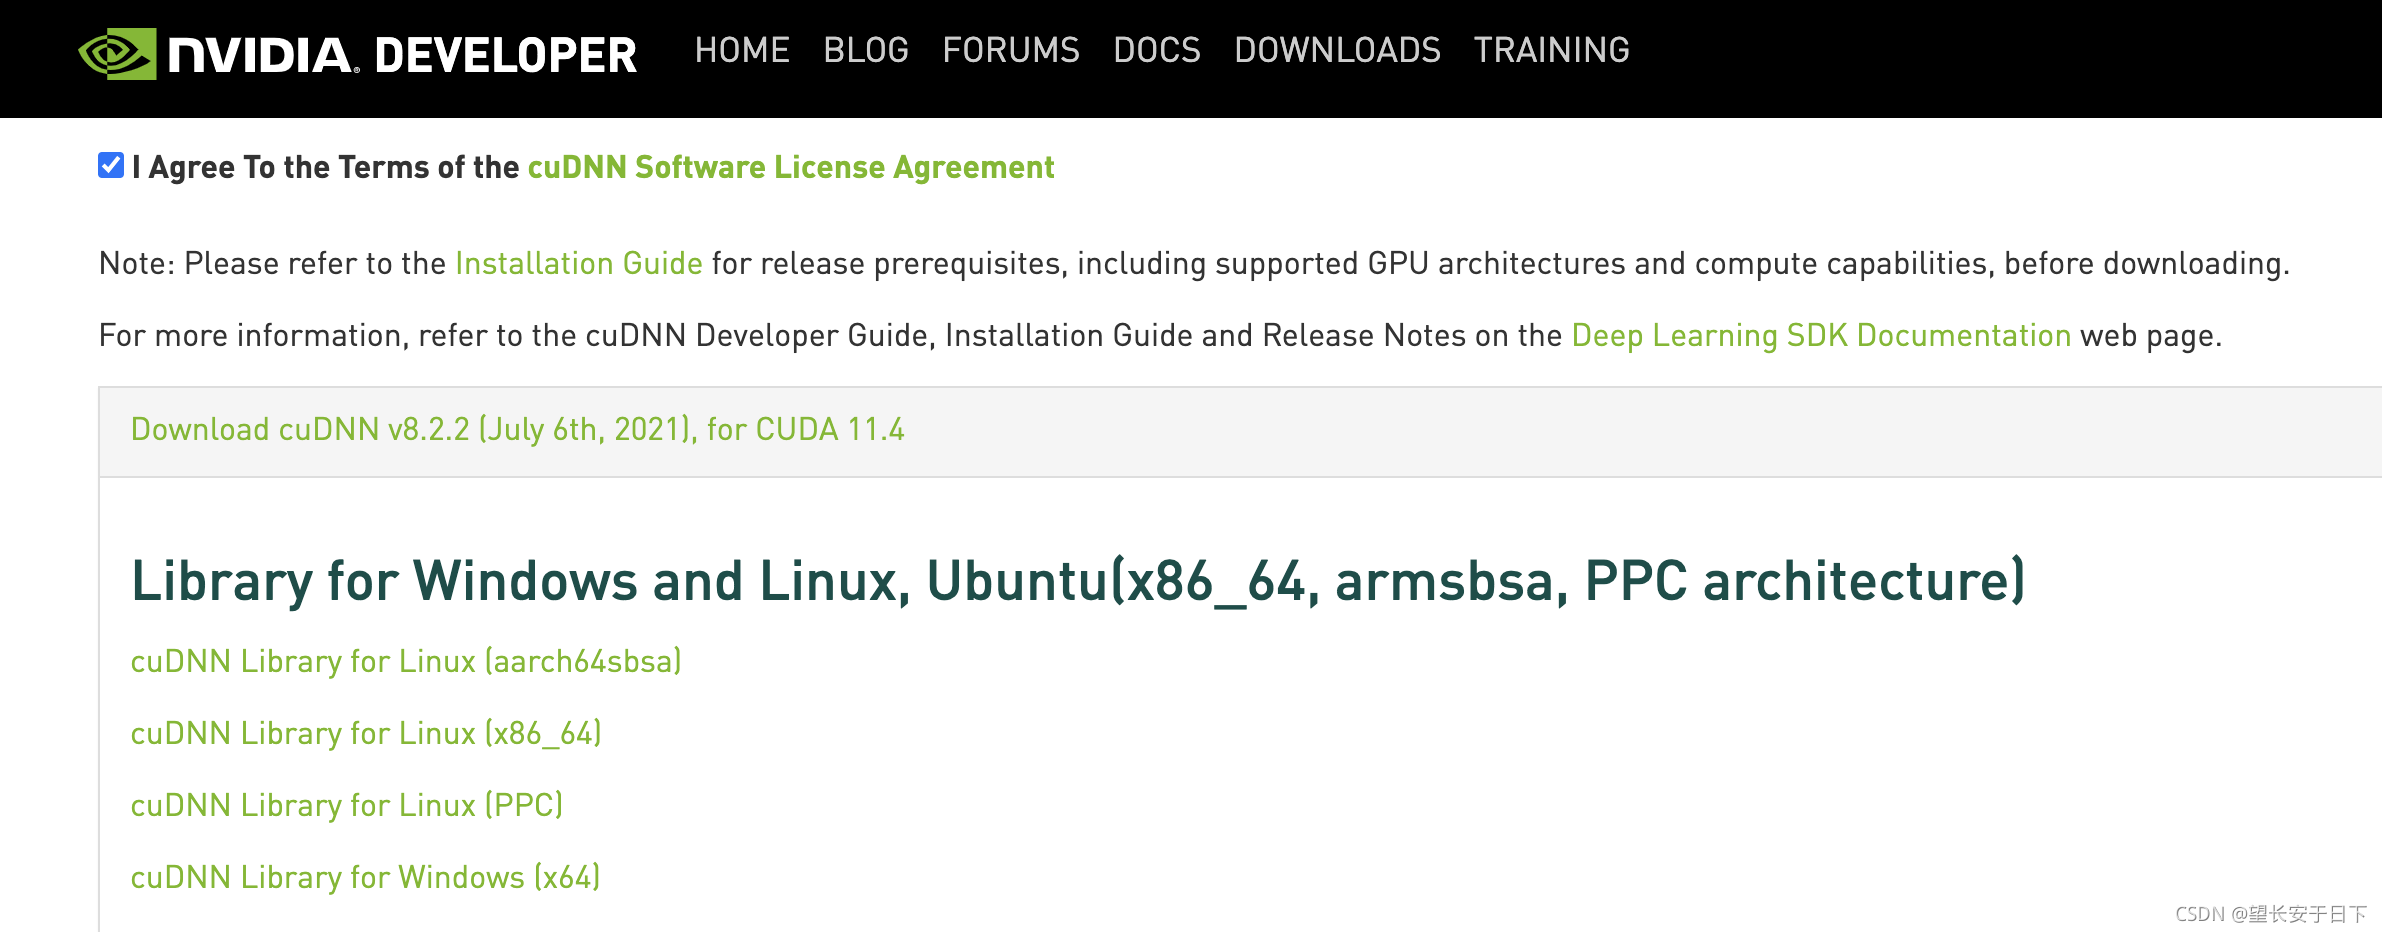Click the 'Library for Windows and Linux' heading
The height and width of the screenshot is (932, 2382).
pos(1078,581)
